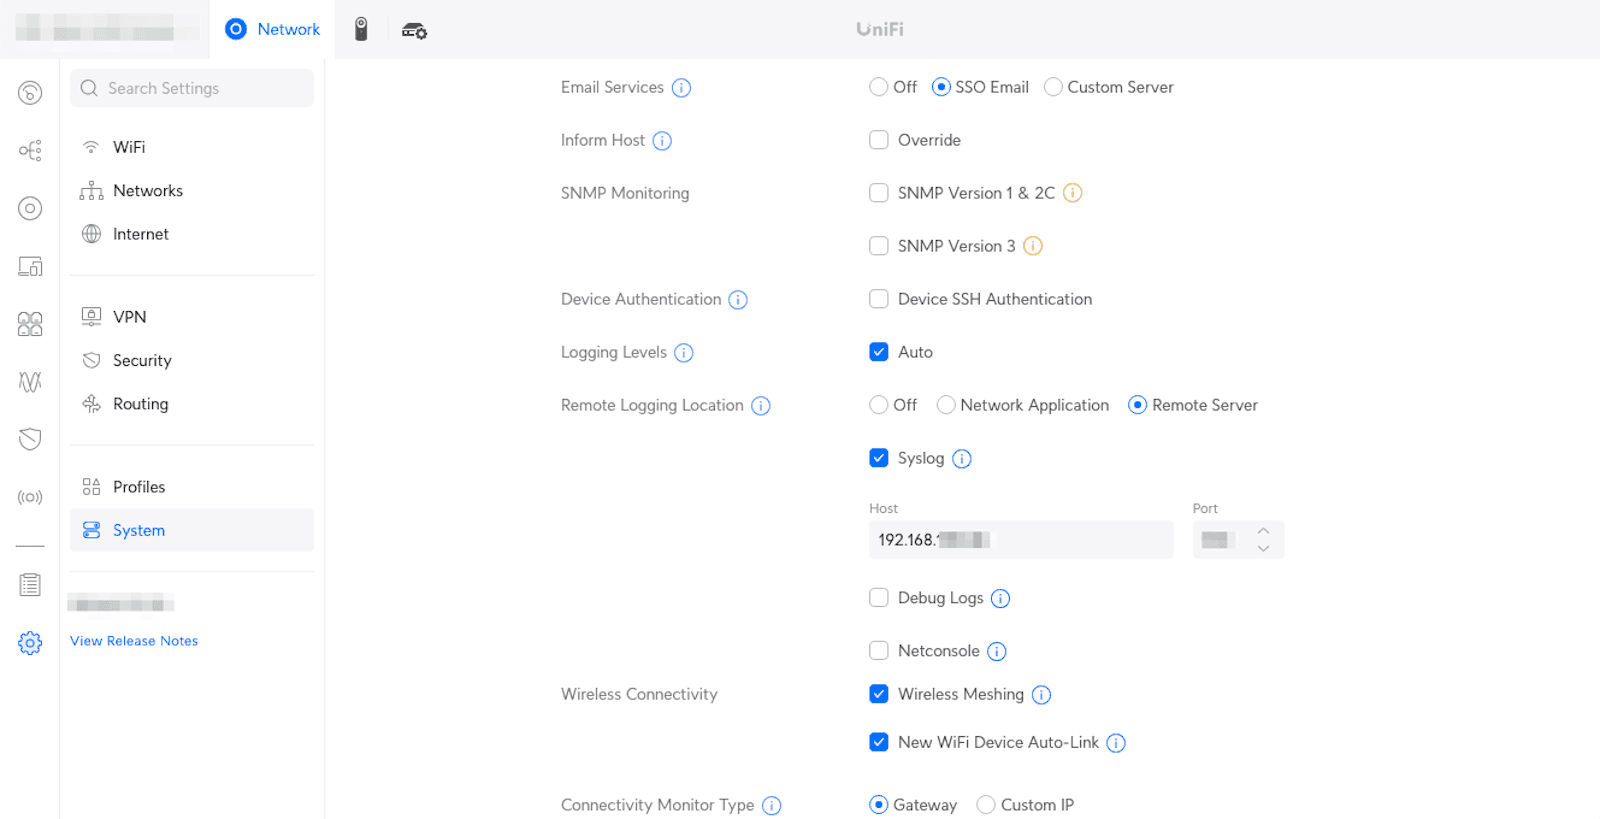Show SNMP Version 3 warning info
The image size is (1600, 819).
pyautogui.click(x=1033, y=246)
